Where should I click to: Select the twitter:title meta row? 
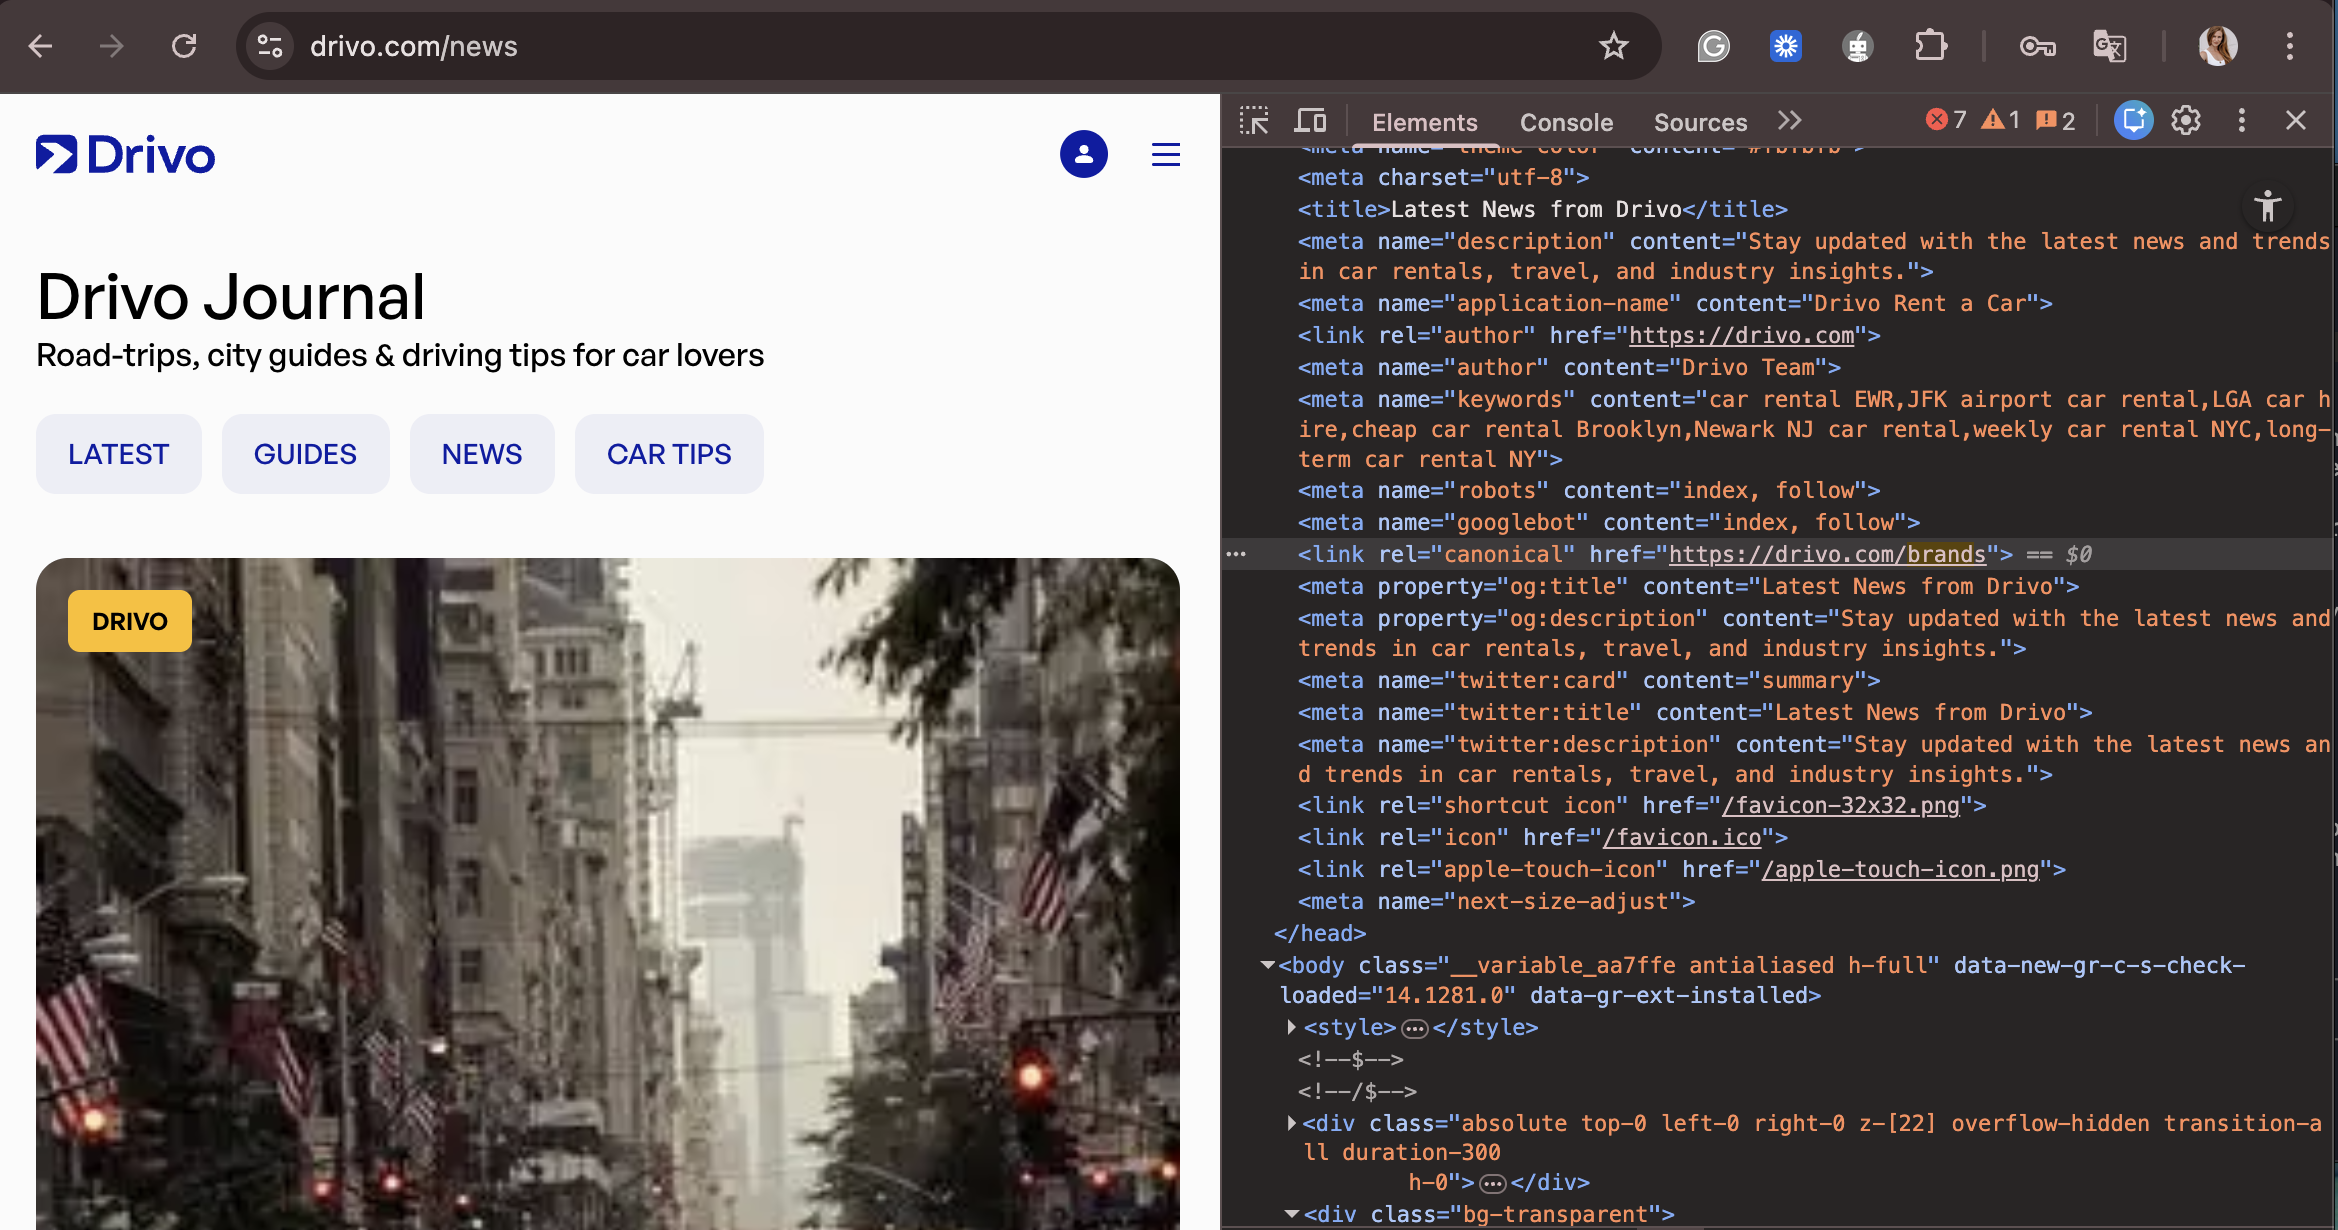click(1777, 712)
